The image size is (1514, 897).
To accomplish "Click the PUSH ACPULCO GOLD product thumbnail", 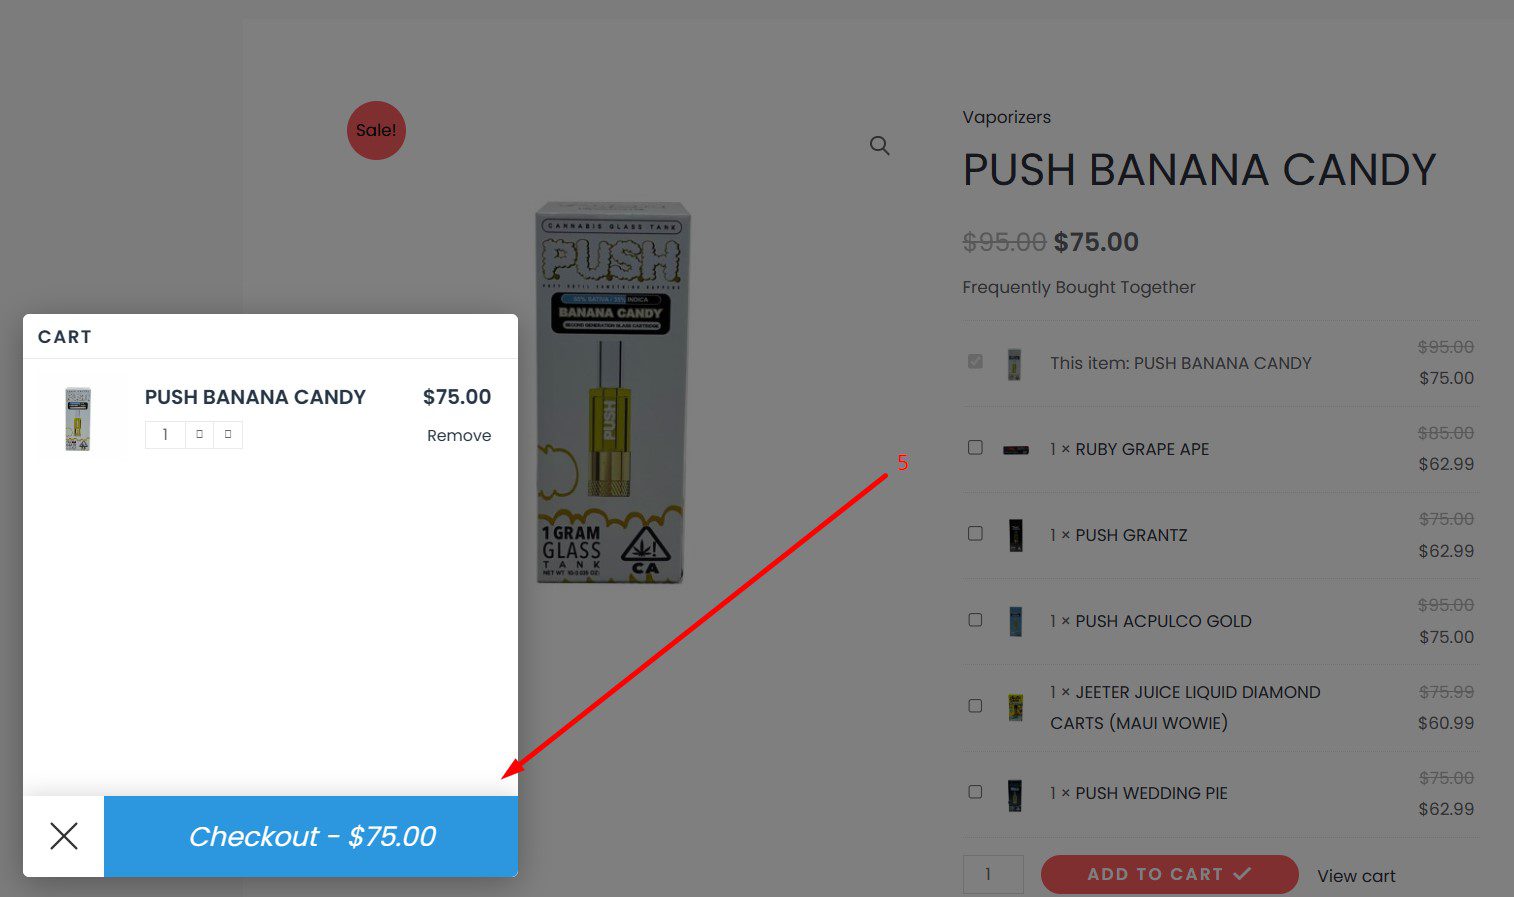I will (1015, 621).
